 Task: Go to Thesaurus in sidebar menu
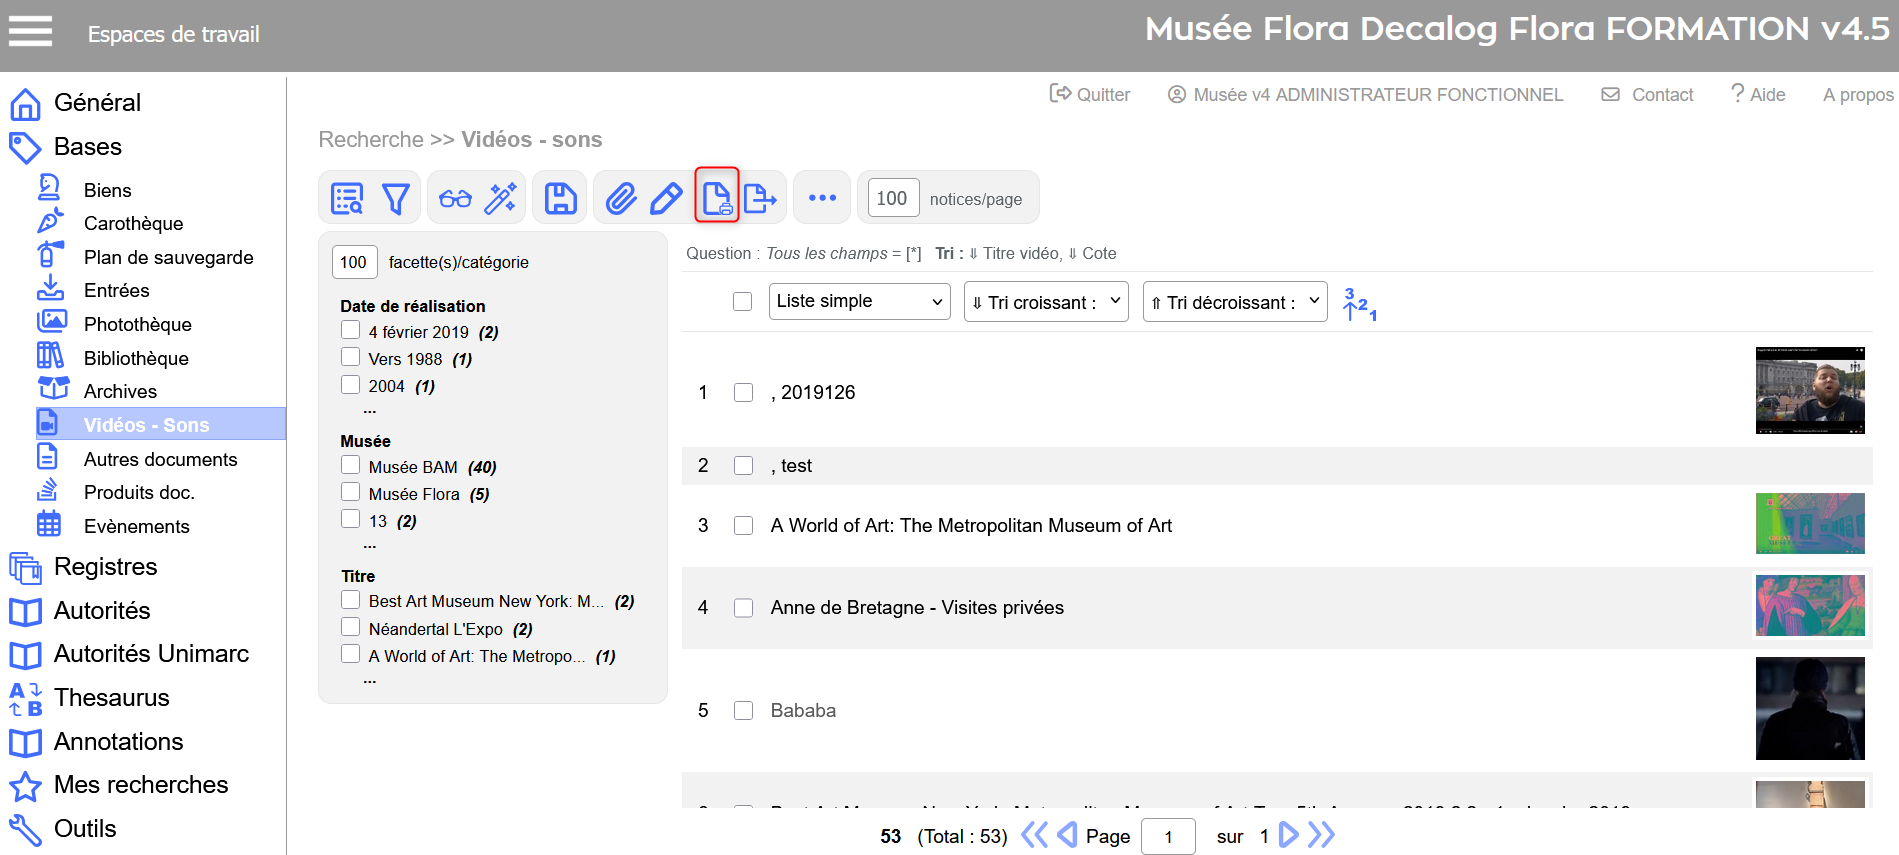coord(111,697)
